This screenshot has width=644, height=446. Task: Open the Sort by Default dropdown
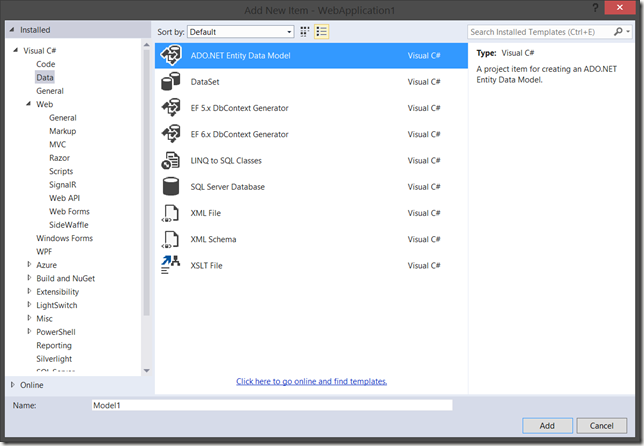(241, 32)
